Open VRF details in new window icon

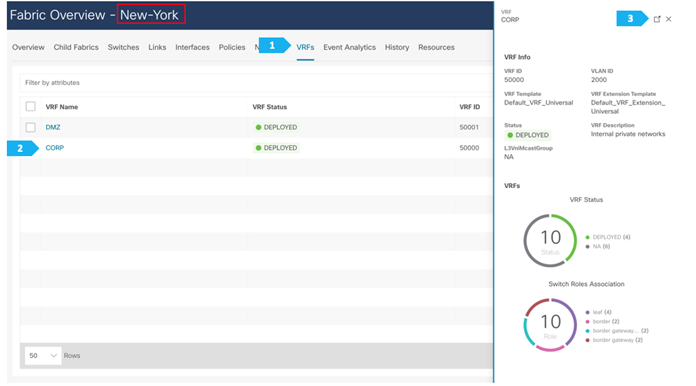pos(657,19)
